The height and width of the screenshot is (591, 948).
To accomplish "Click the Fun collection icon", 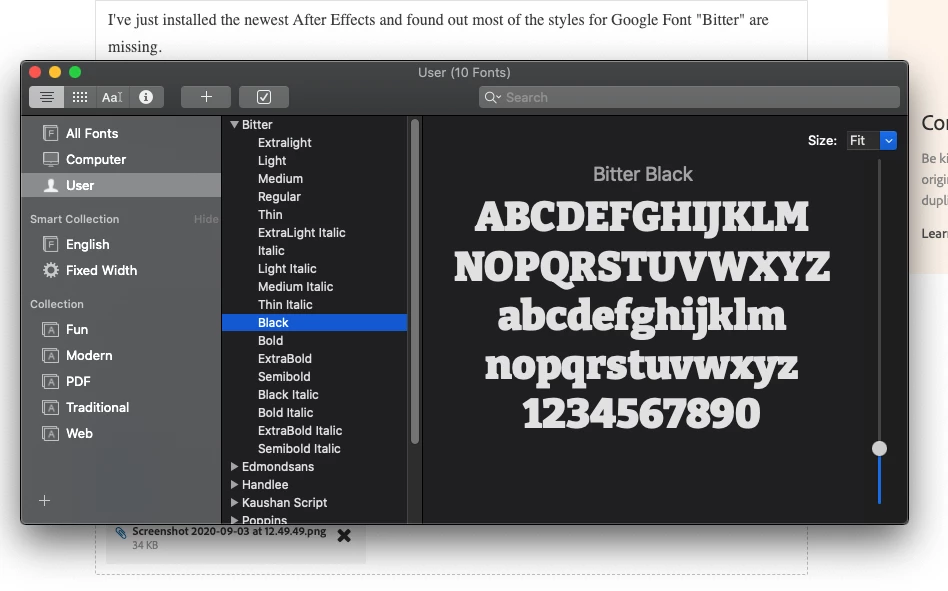I will click(51, 330).
